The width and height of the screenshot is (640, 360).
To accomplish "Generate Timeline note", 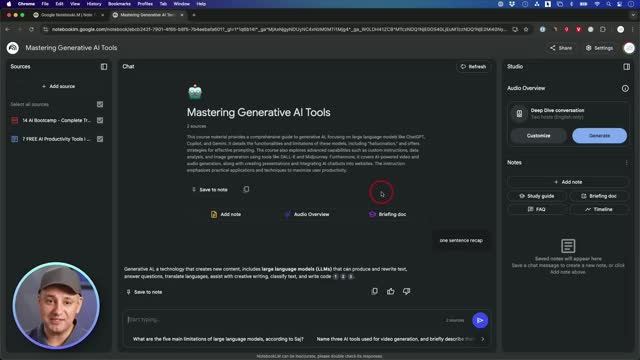I will click(x=599, y=209).
